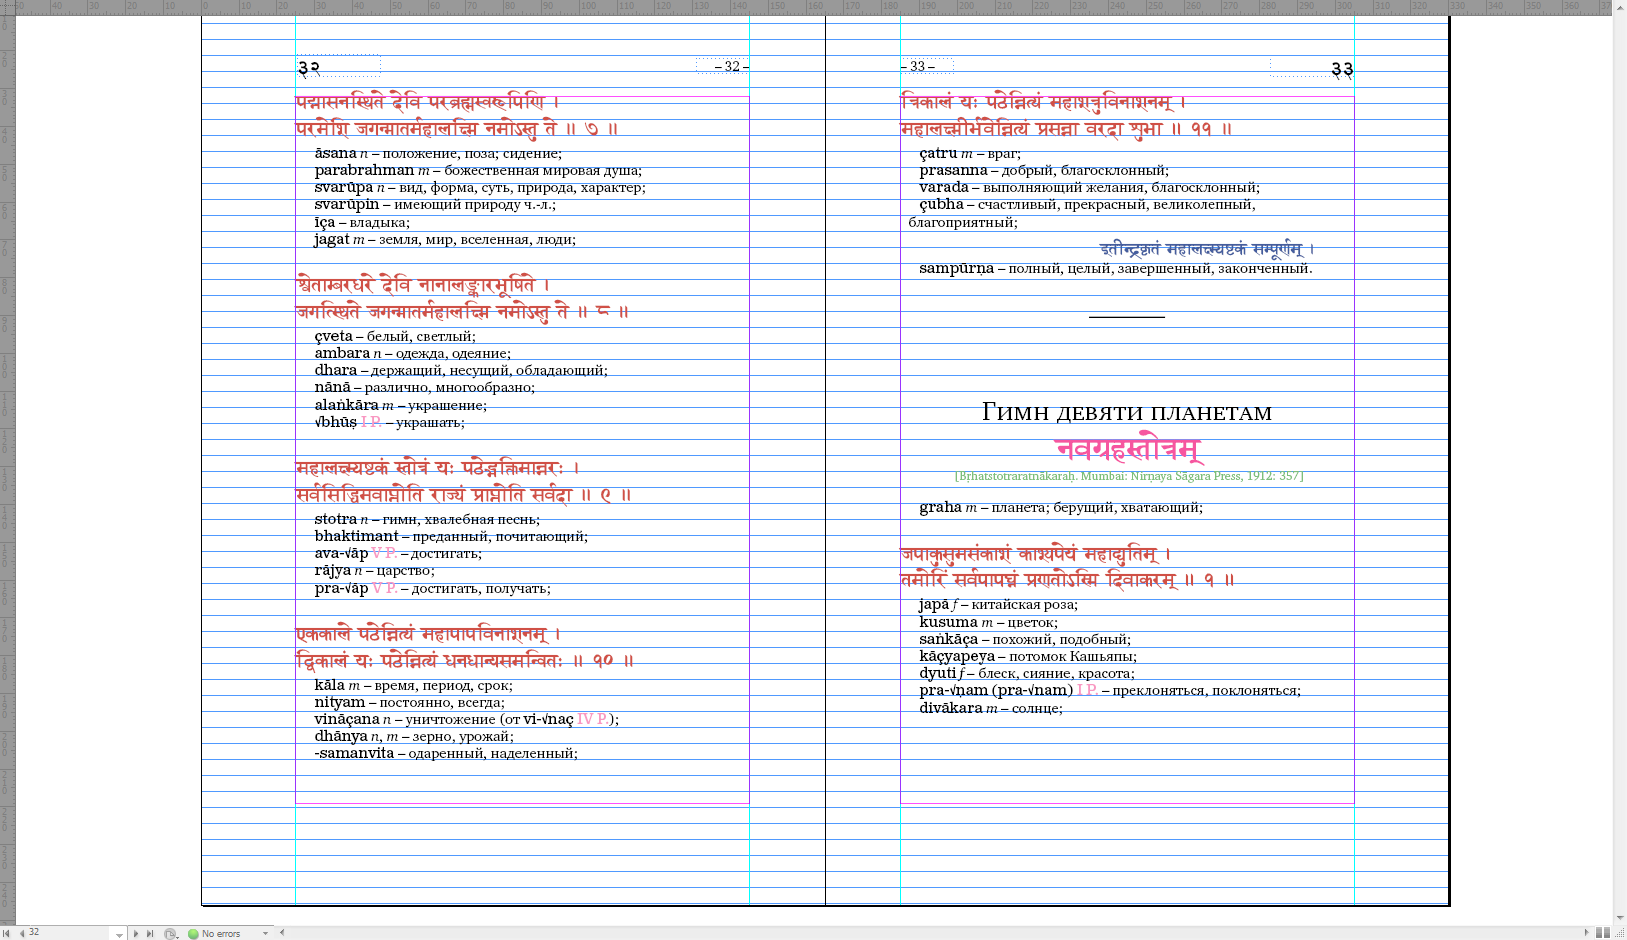Click the 'bhaktimant – преданный' entry
The height and width of the screenshot is (940, 1627).
point(451,536)
